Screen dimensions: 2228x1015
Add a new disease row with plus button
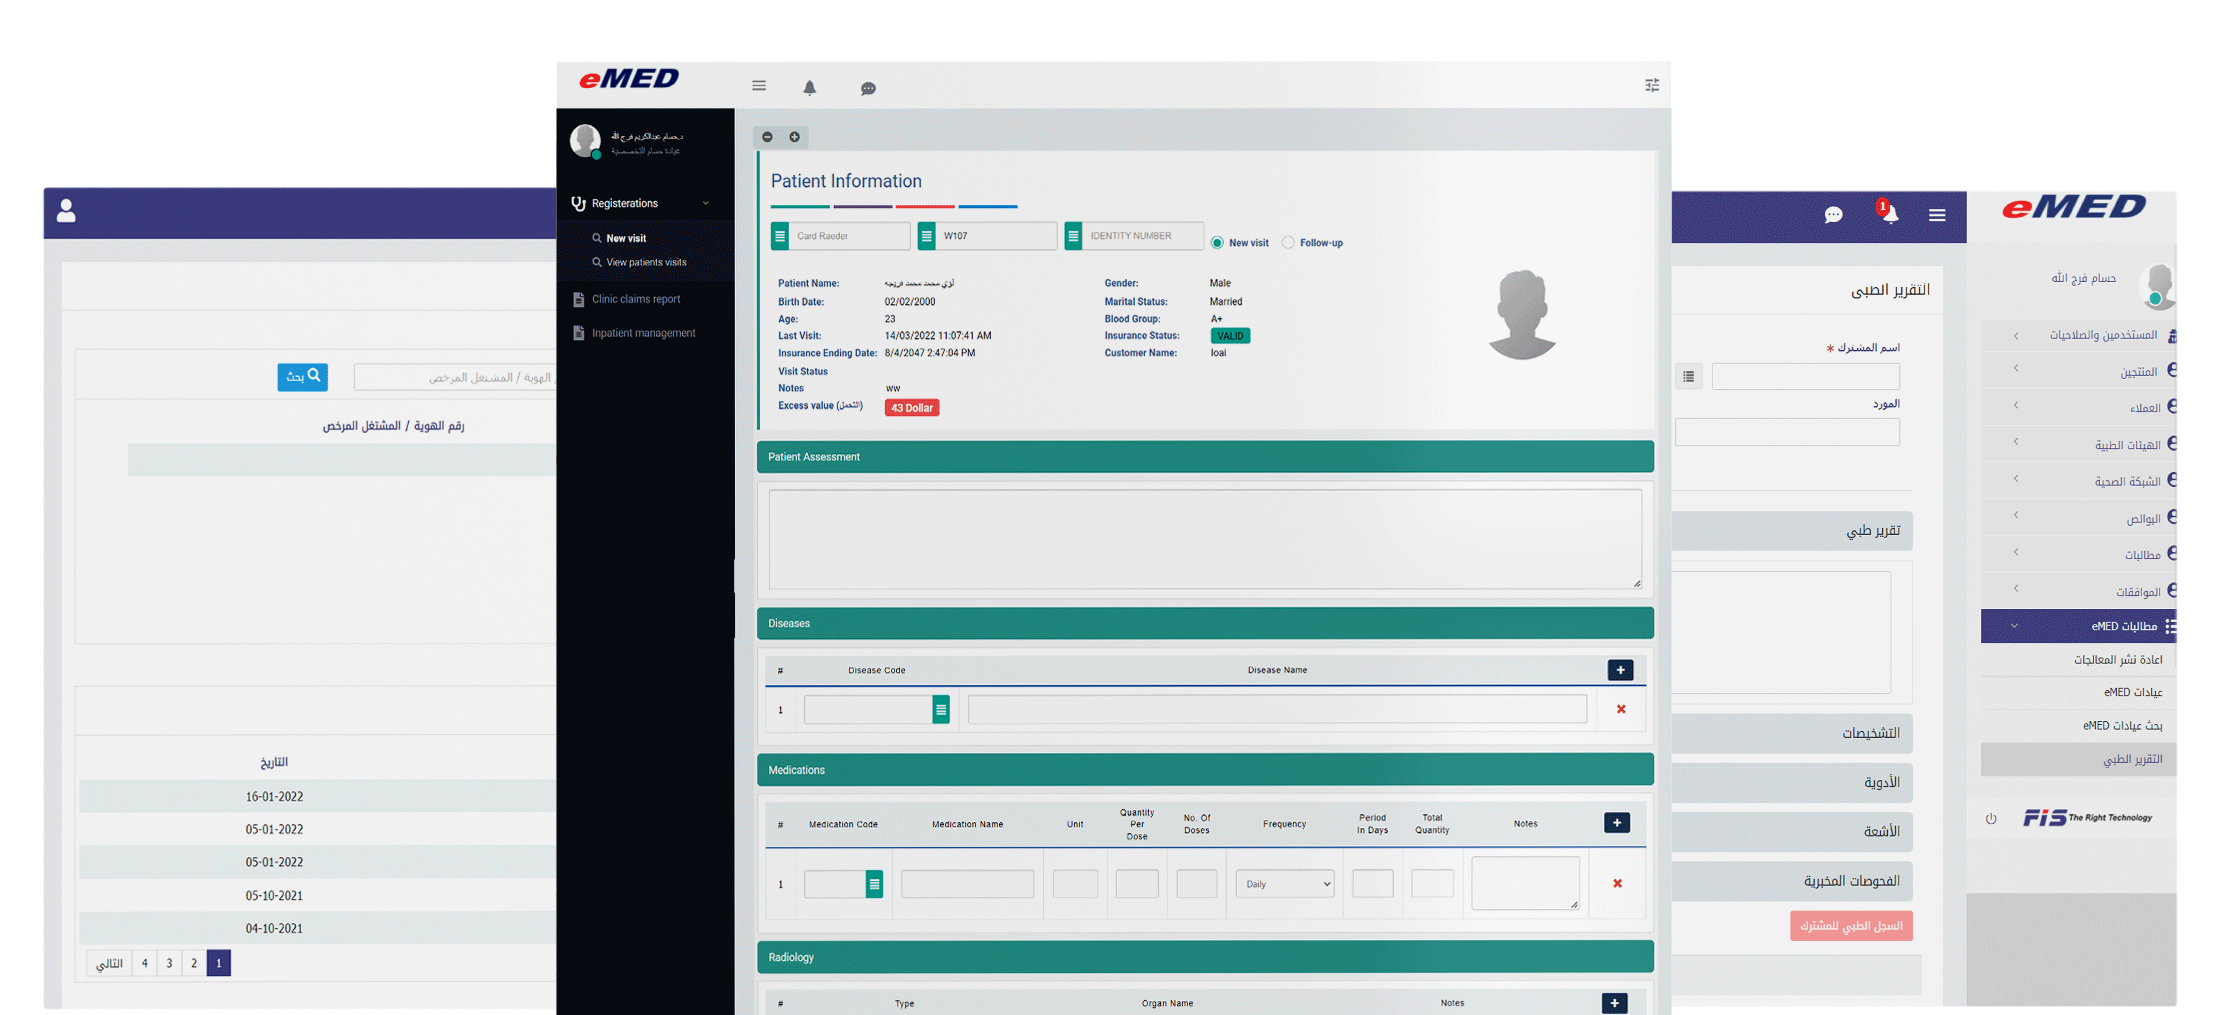pos(1619,670)
